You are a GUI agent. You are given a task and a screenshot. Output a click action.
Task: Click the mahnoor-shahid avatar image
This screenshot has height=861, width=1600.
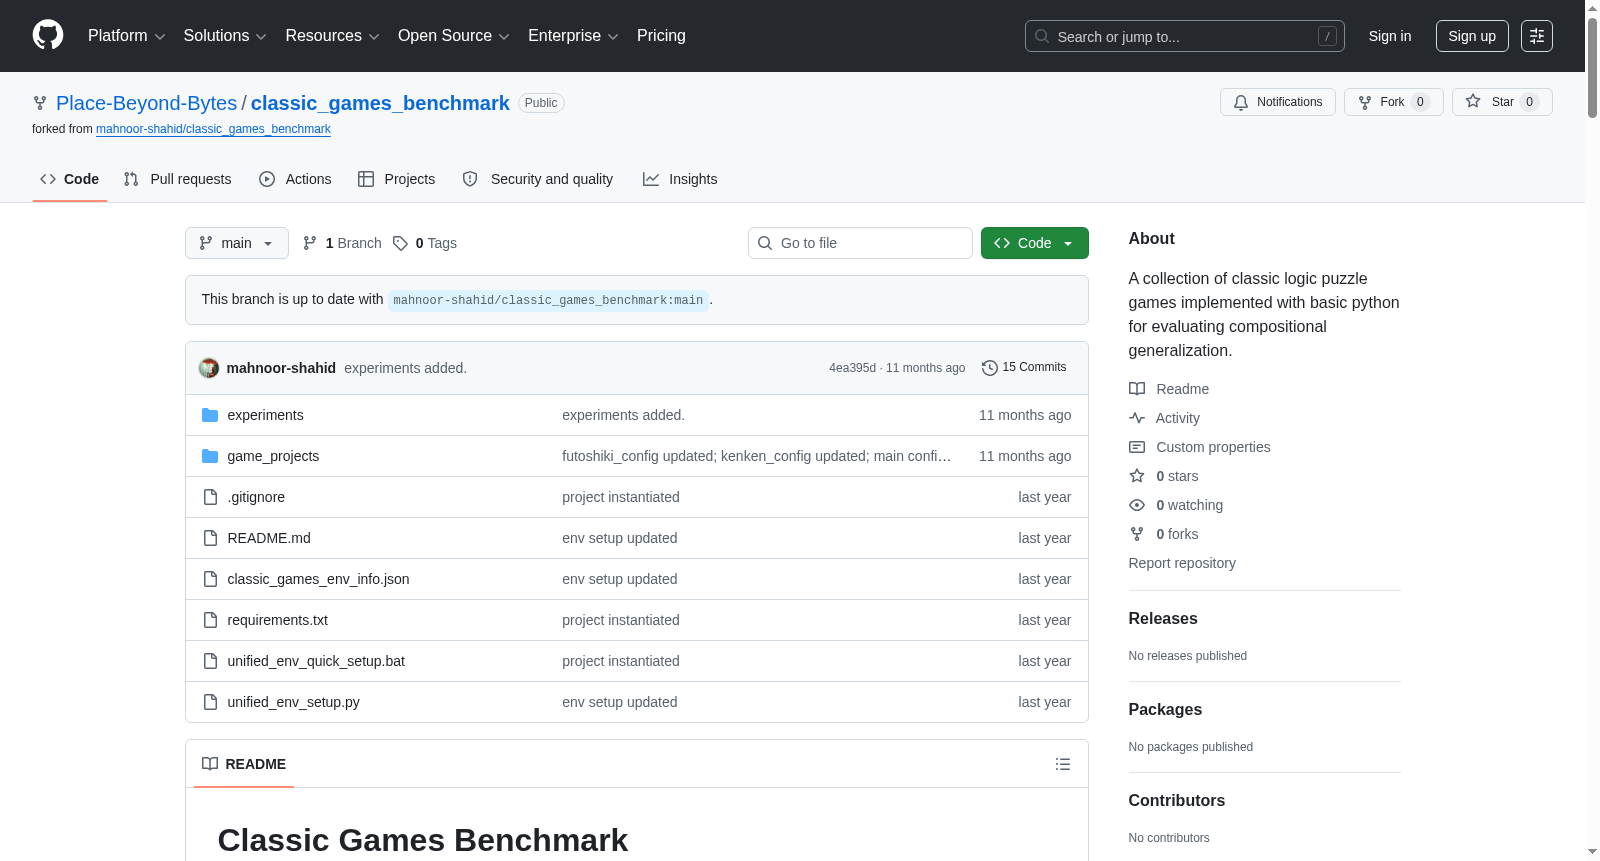click(209, 368)
